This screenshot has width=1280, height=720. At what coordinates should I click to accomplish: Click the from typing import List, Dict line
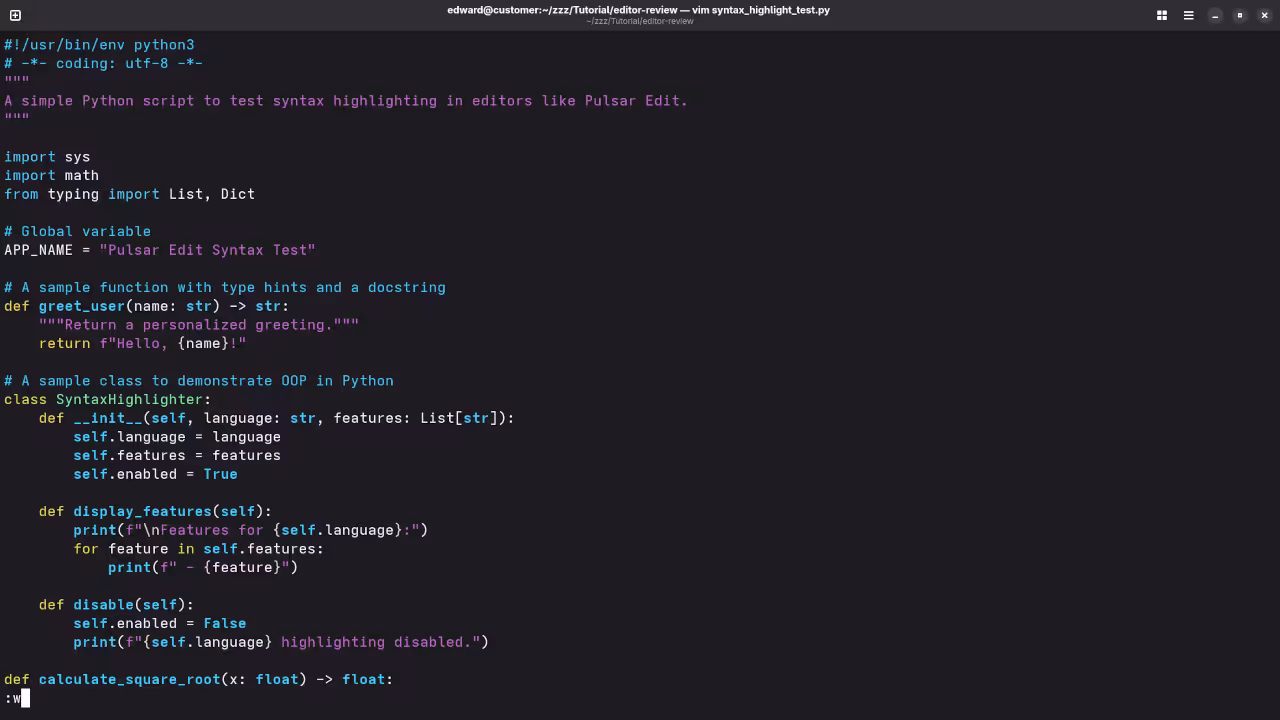point(128,194)
